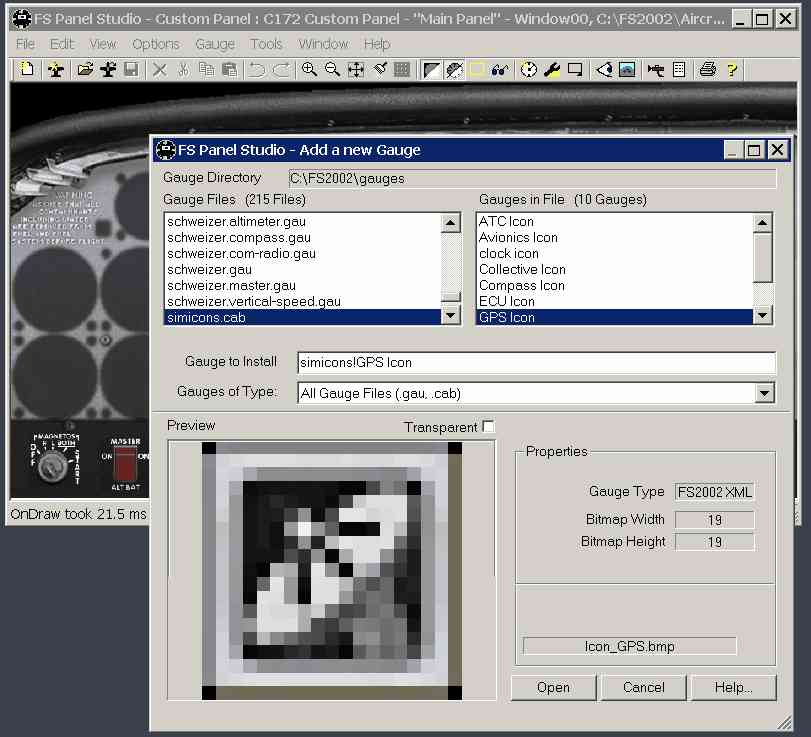
Task: Open the Edit menu
Action: point(62,44)
